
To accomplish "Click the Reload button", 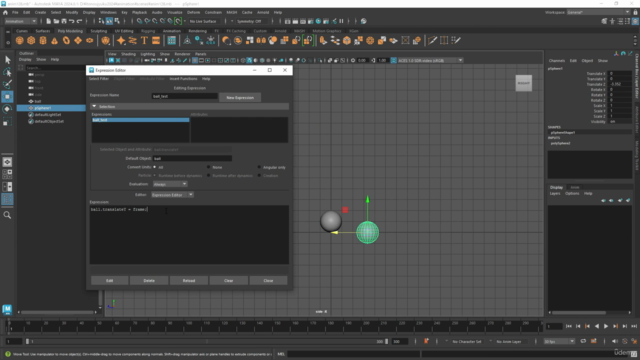I will (x=189, y=280).
